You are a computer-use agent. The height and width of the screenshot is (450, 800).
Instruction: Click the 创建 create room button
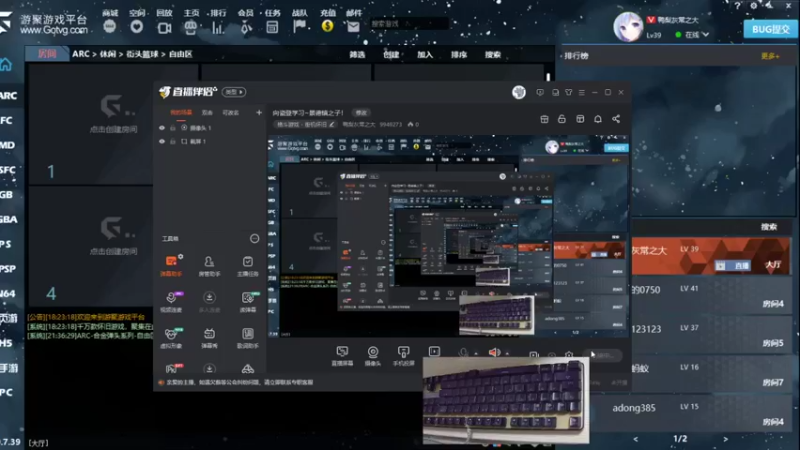[391, 55]
